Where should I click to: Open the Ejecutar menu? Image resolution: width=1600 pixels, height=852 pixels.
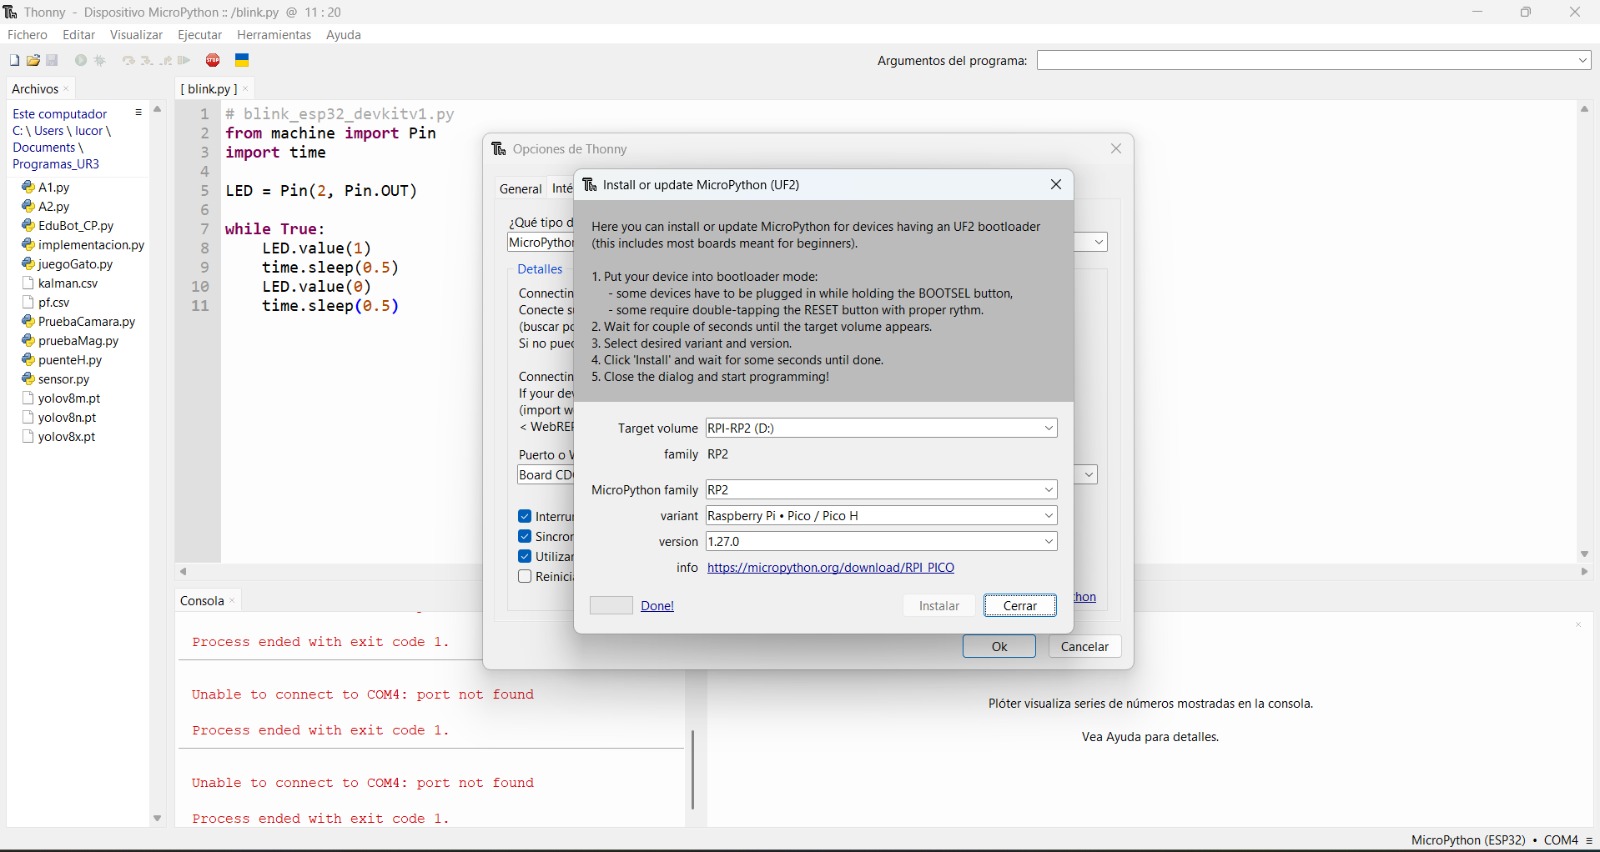click(200, 35)
